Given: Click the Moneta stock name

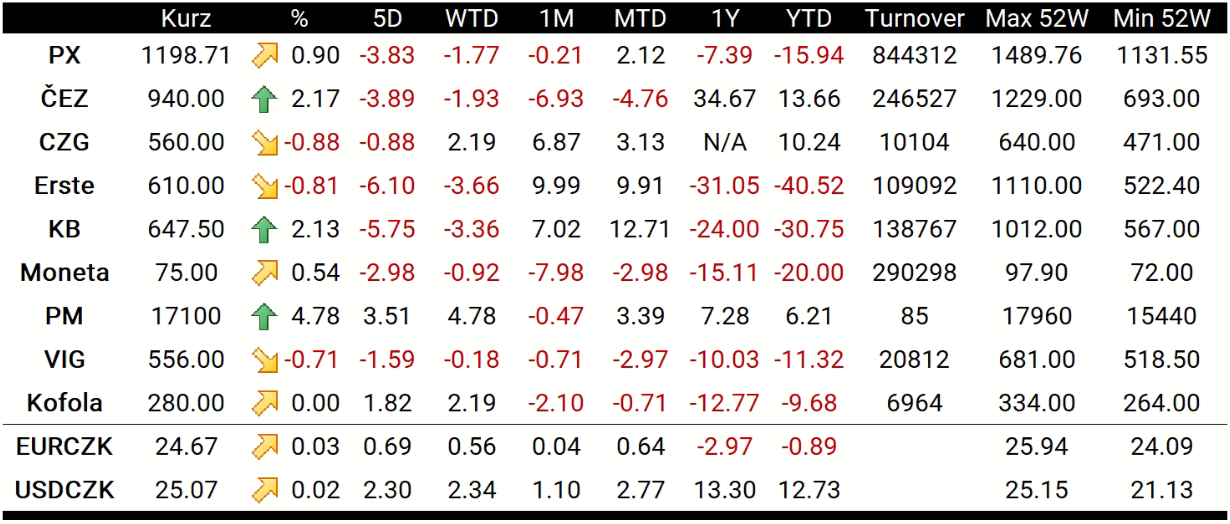Looking at the screenshot, I should 65,273.
